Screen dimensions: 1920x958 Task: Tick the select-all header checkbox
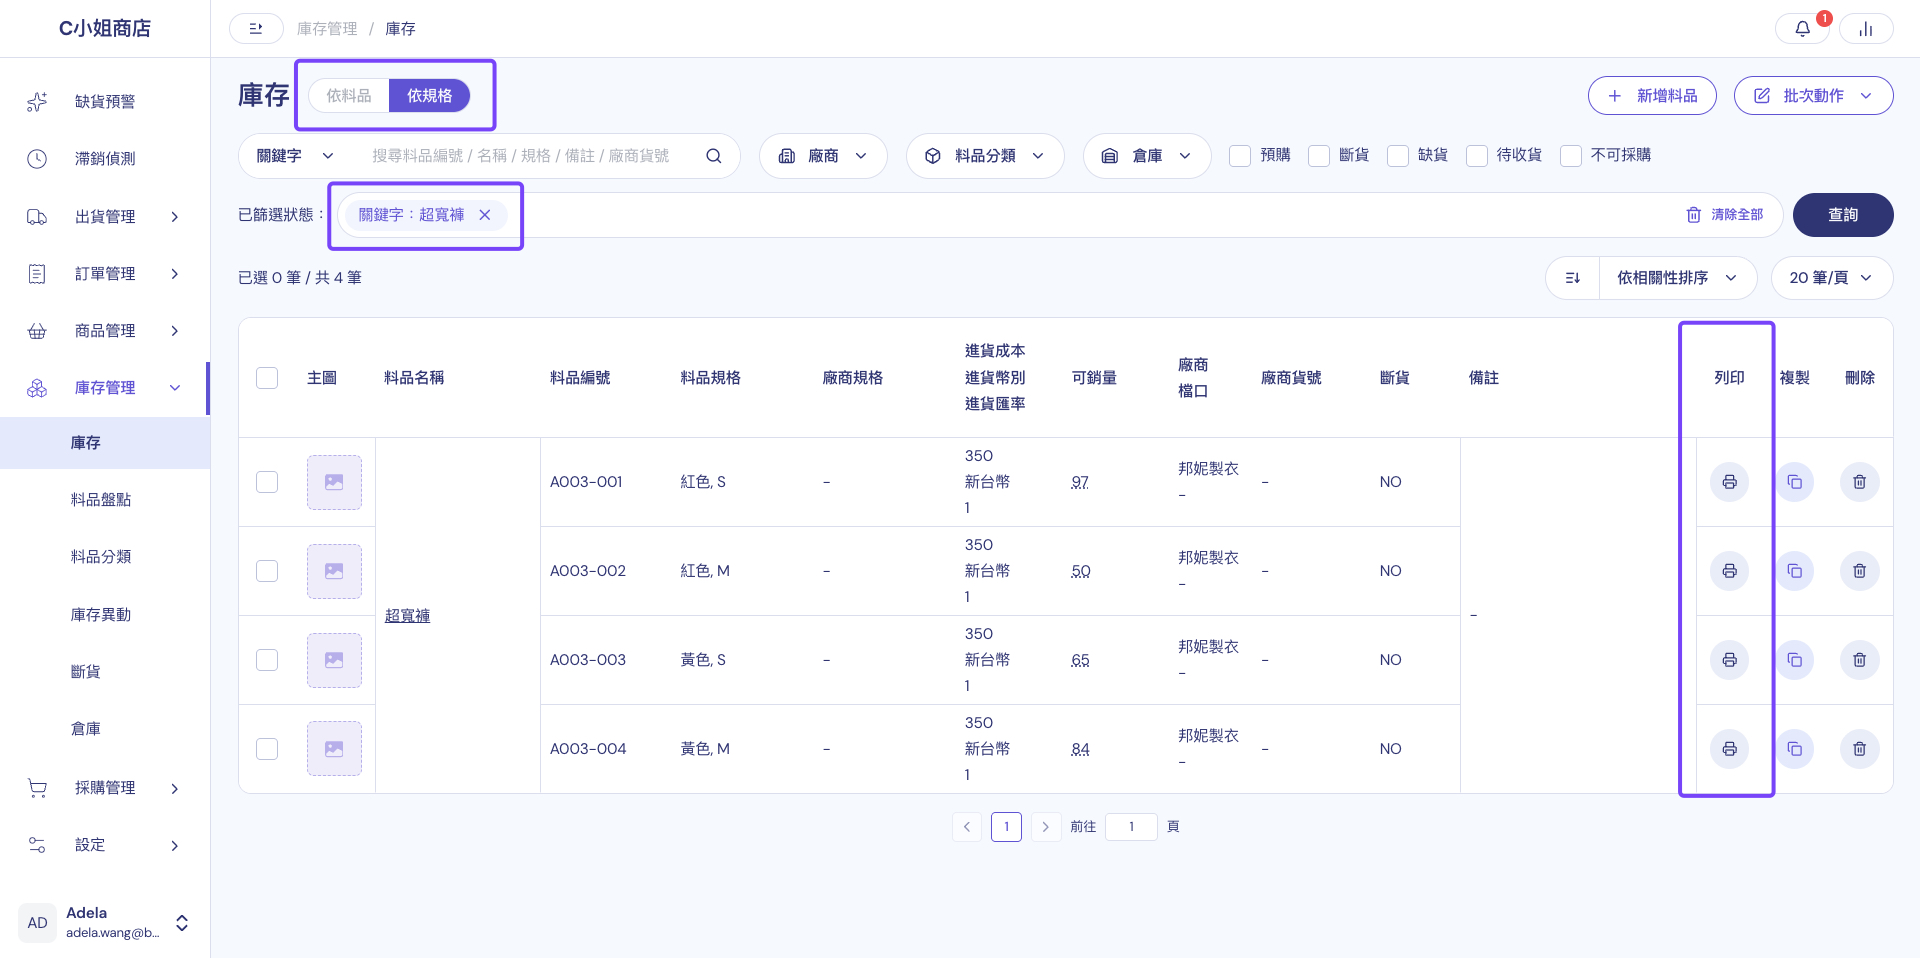click(267, 378)
